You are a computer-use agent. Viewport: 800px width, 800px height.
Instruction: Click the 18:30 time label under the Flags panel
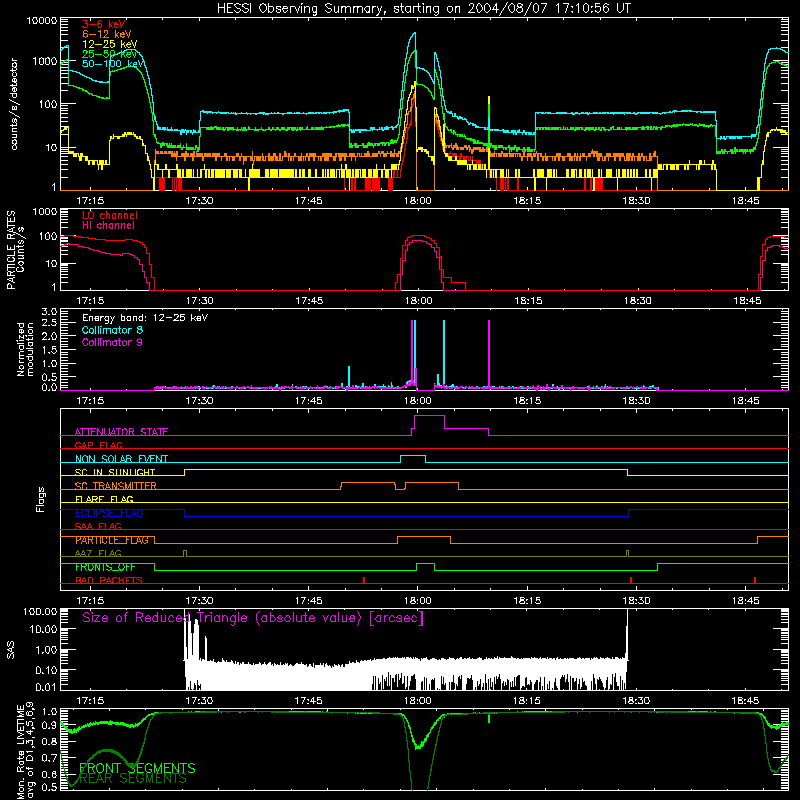pyautogui.click(x=636, y=601)
